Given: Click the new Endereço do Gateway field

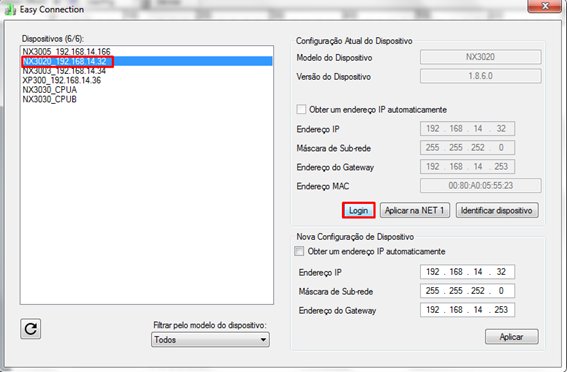Looking at the screenshot, I should [467, 310].
